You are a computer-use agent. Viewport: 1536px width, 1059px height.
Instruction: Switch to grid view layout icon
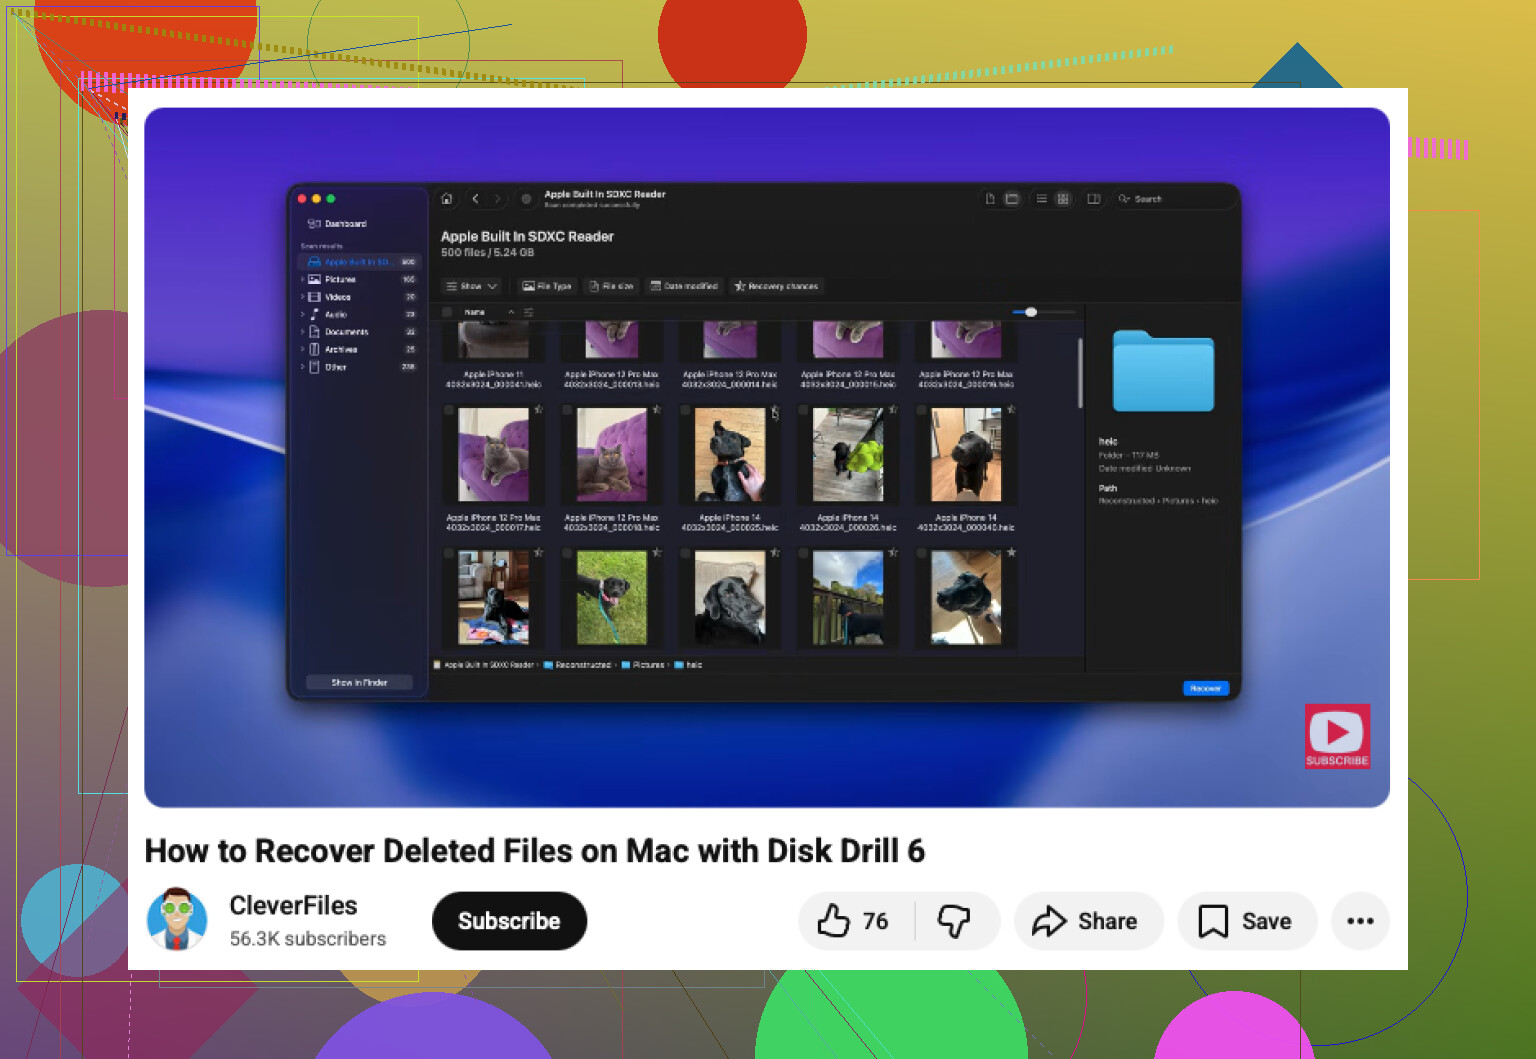point(1063,199)
